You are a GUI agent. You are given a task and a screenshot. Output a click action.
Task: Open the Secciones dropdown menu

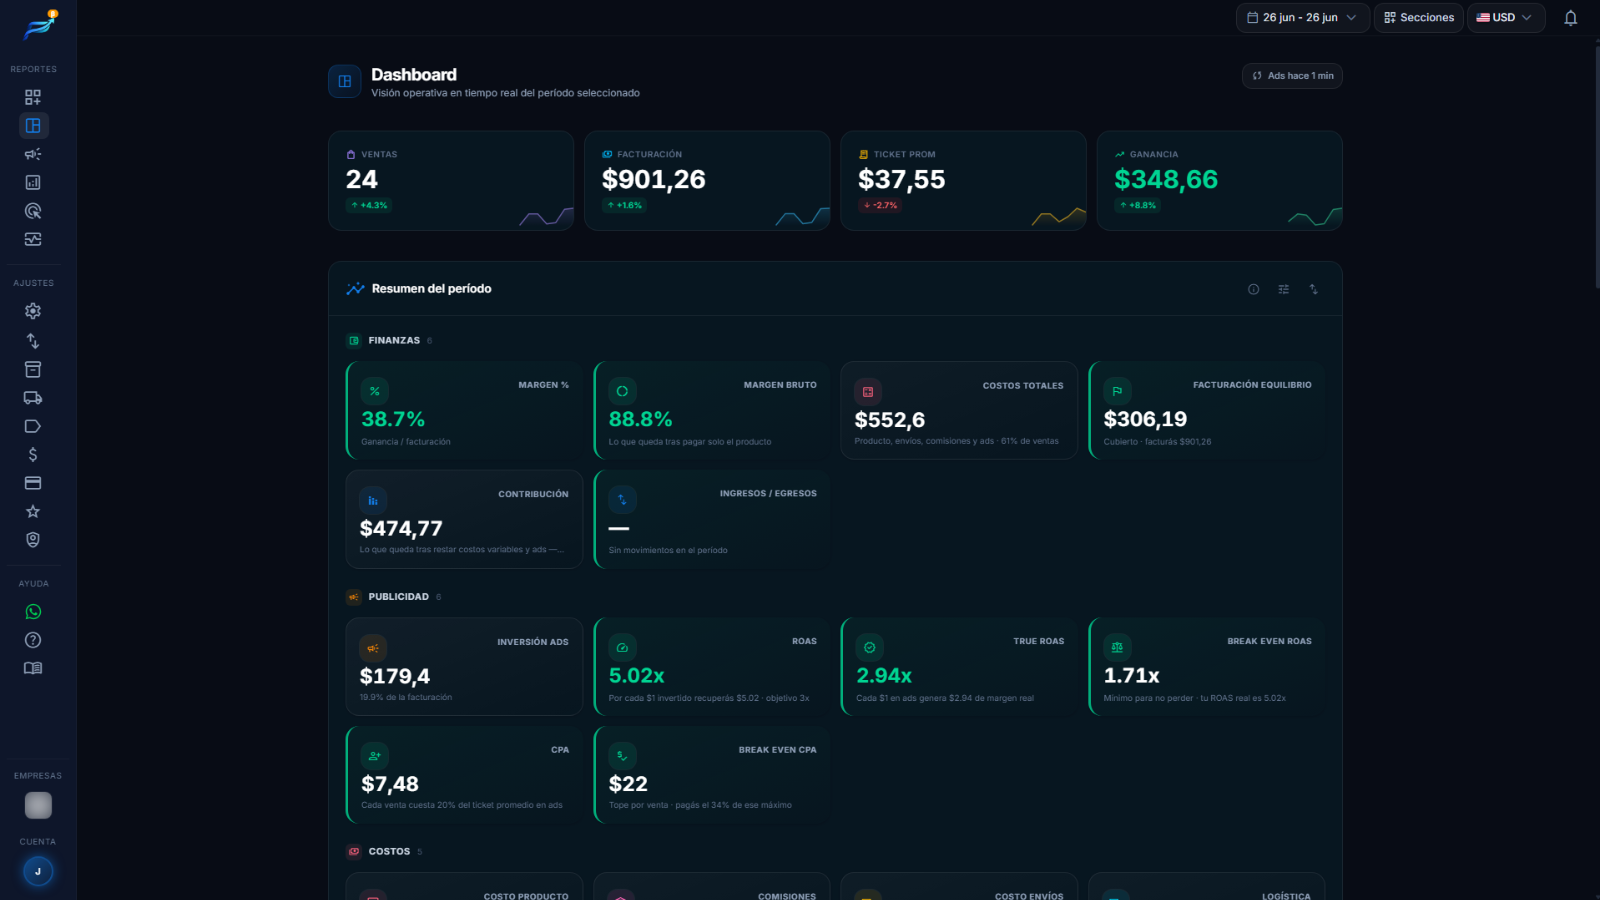(x=1418, y=18)
